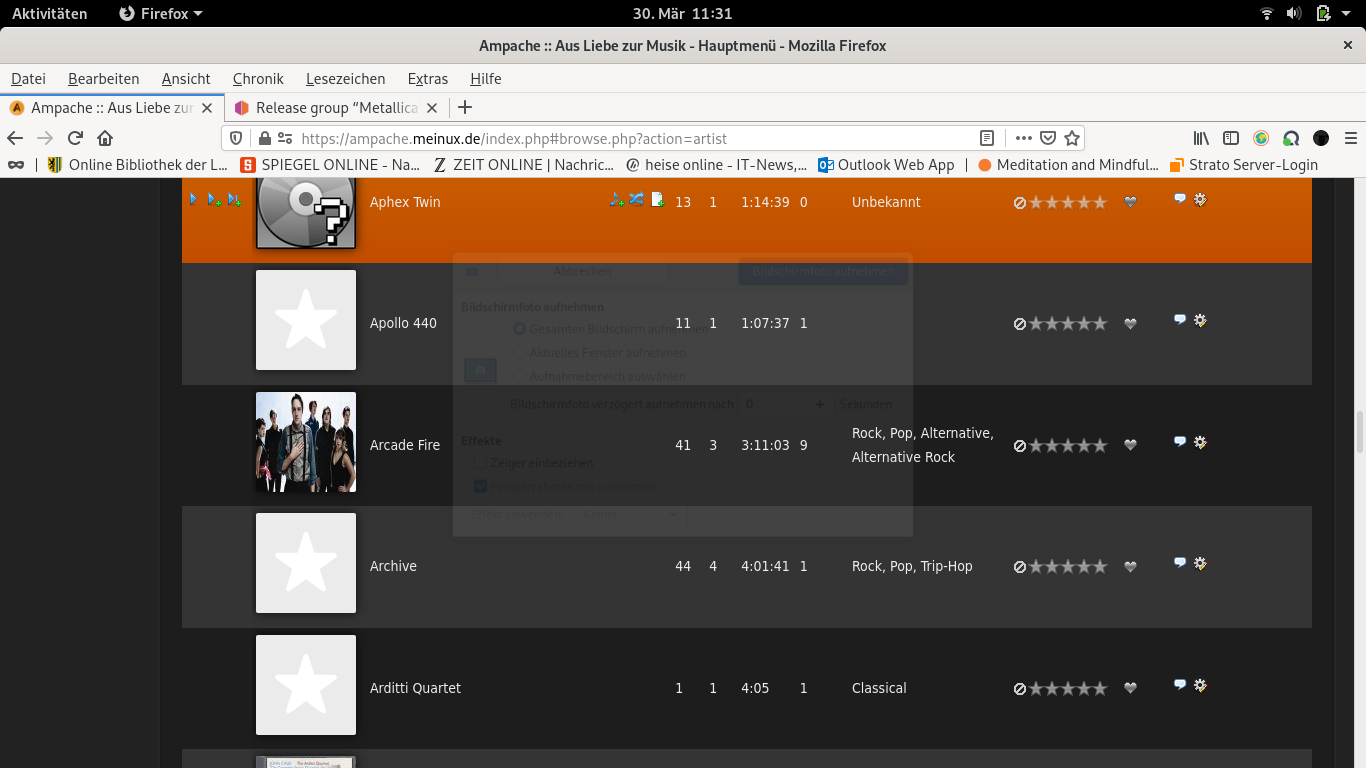Enable the Zeiger einbeziehen checkbox

[480, 462]
